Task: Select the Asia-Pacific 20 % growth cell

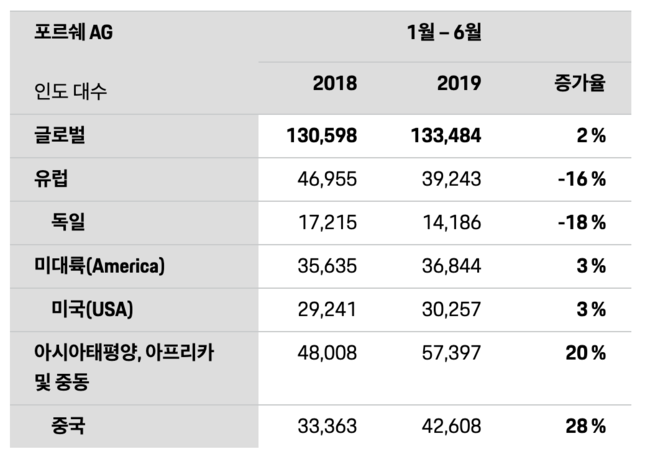Action: (x=584, y=353)
